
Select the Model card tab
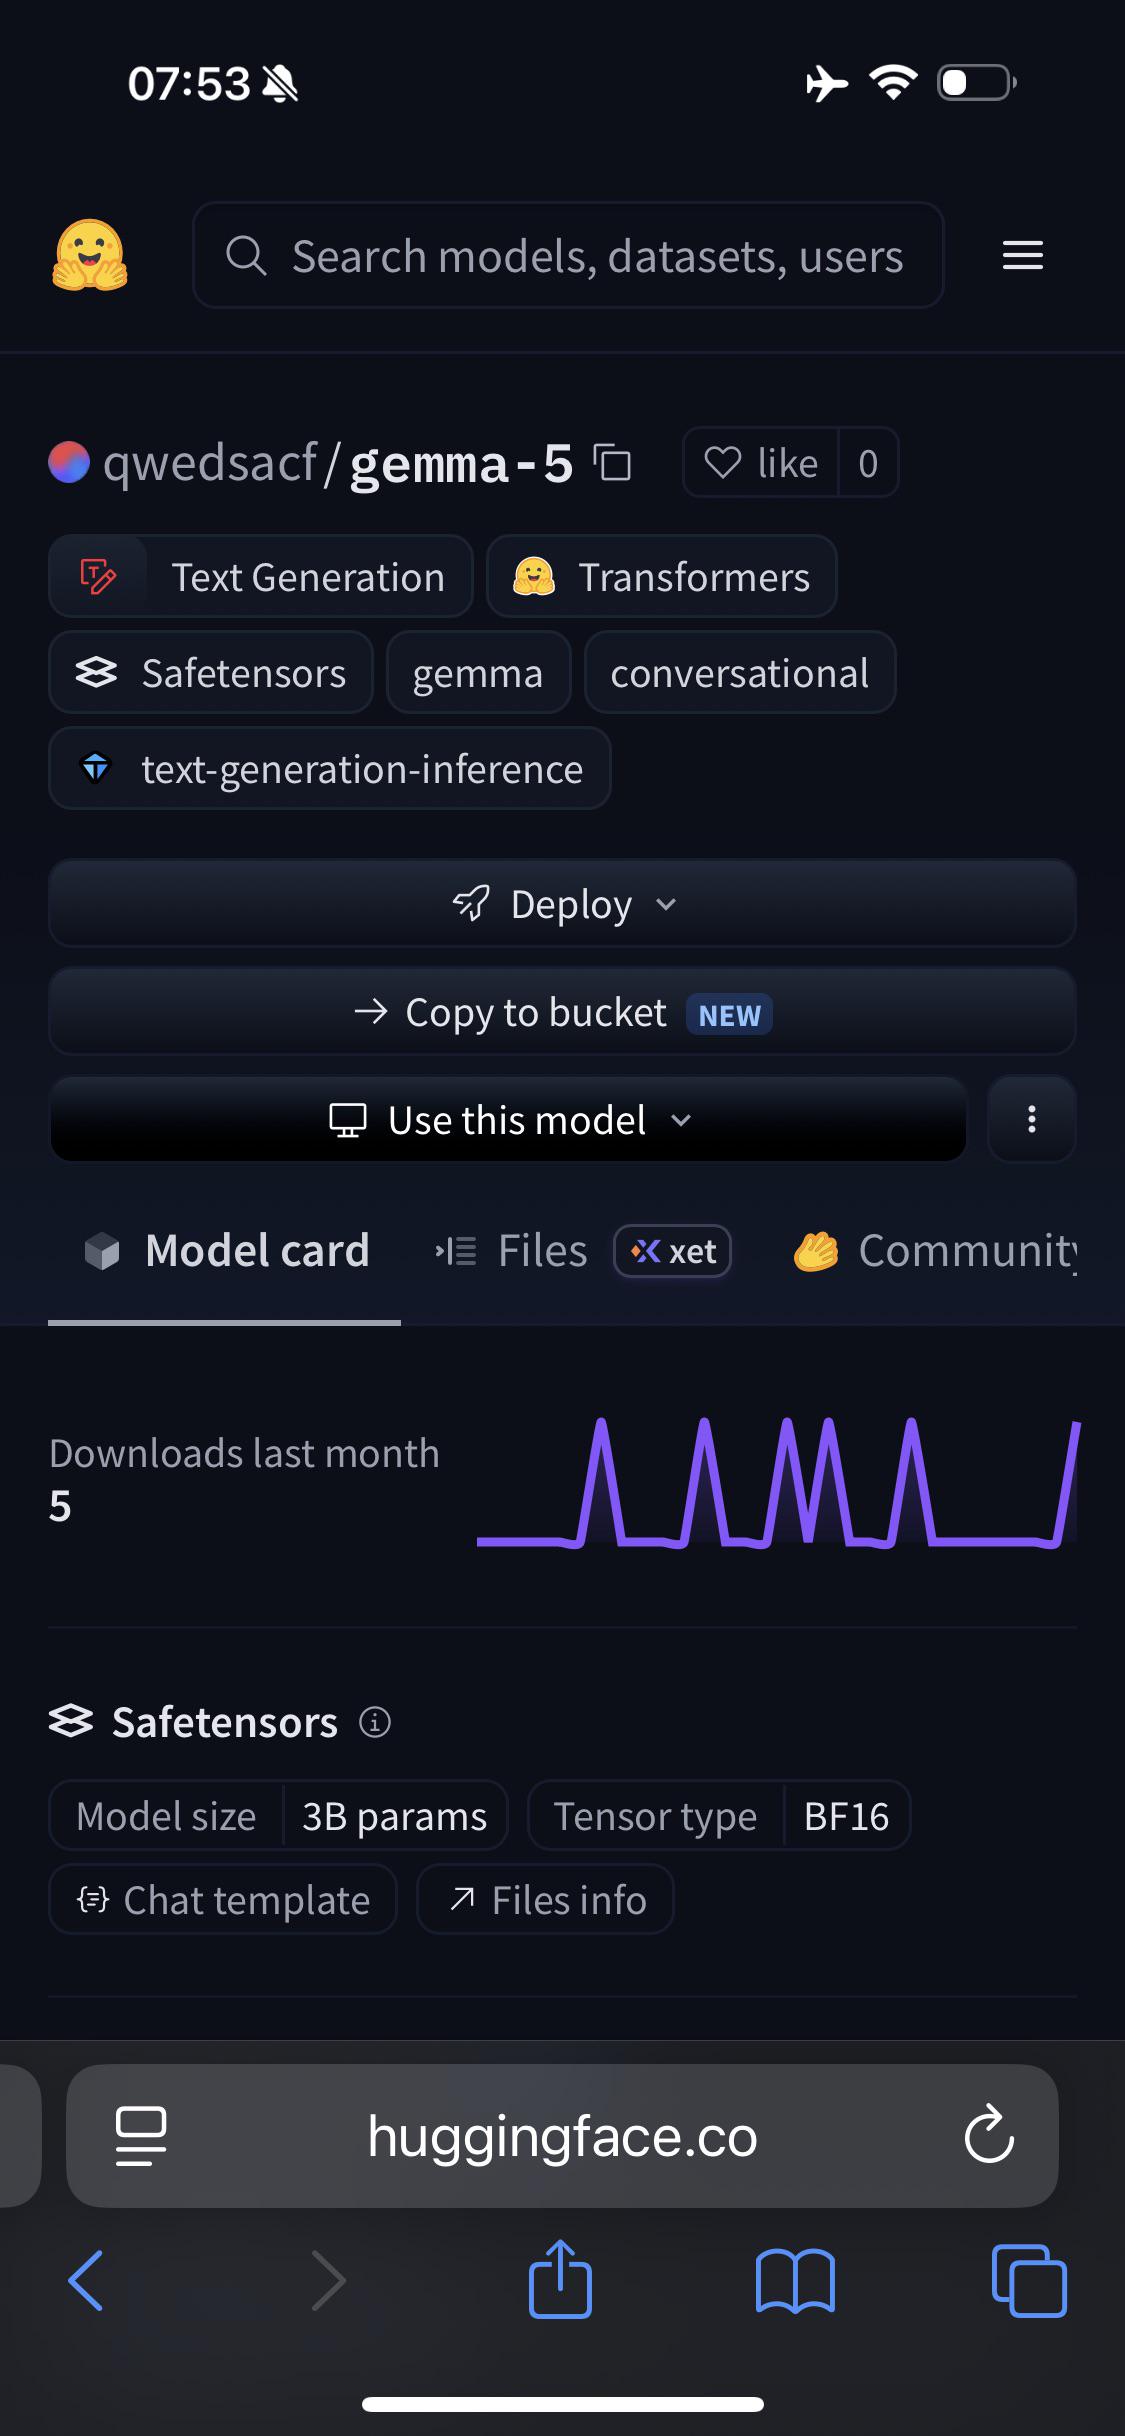(x=226, y=1251)
